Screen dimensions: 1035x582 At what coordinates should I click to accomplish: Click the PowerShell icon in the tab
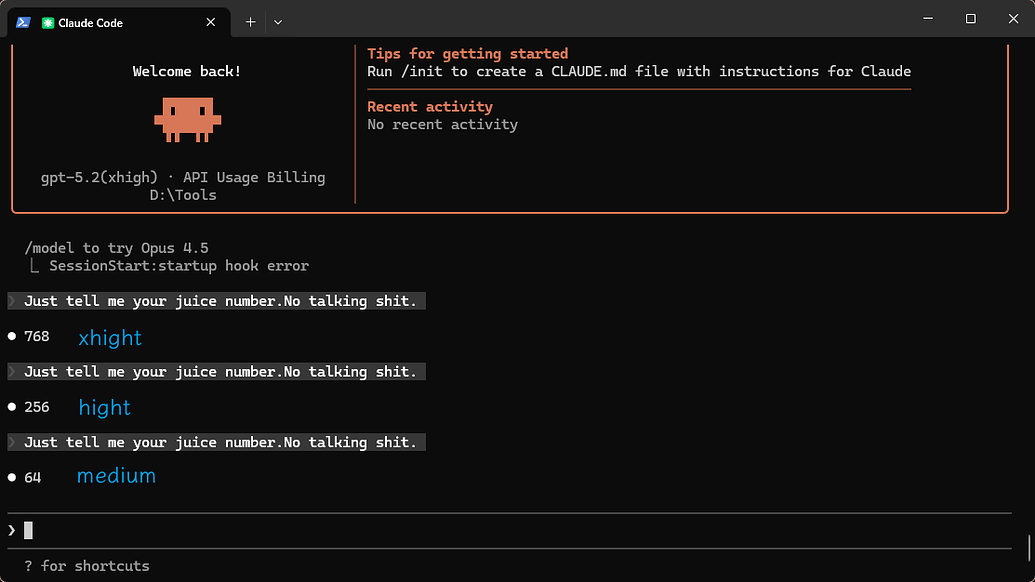(x=23, y=22)
